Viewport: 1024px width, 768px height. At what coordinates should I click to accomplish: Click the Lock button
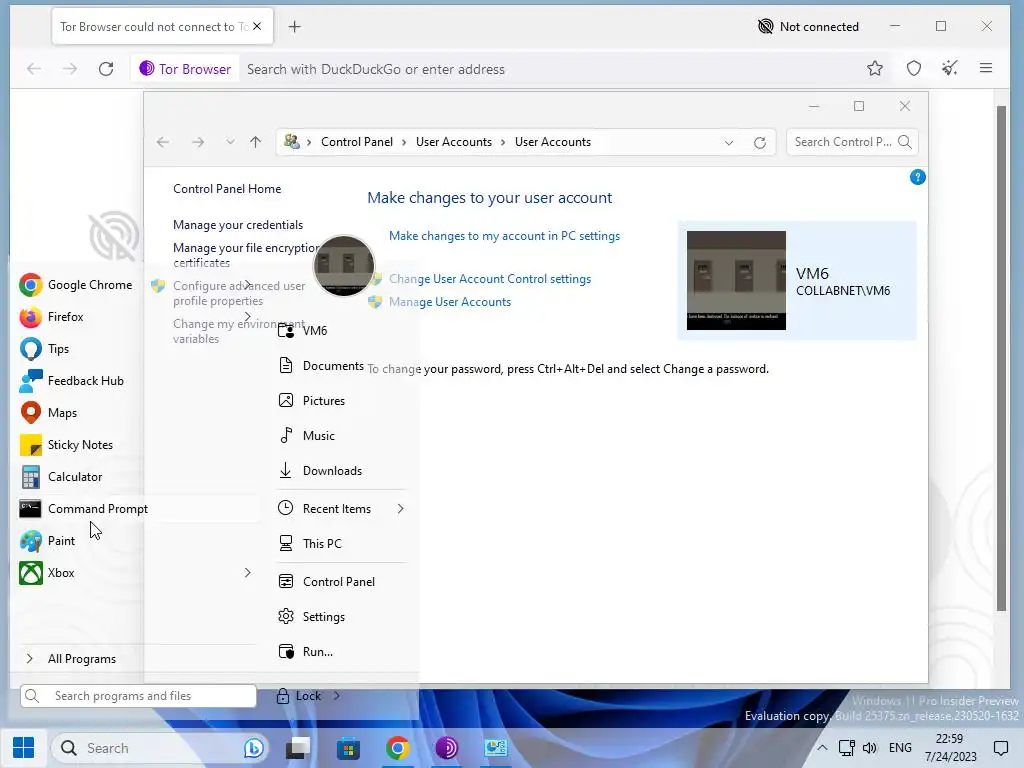(x=298, y=696)
